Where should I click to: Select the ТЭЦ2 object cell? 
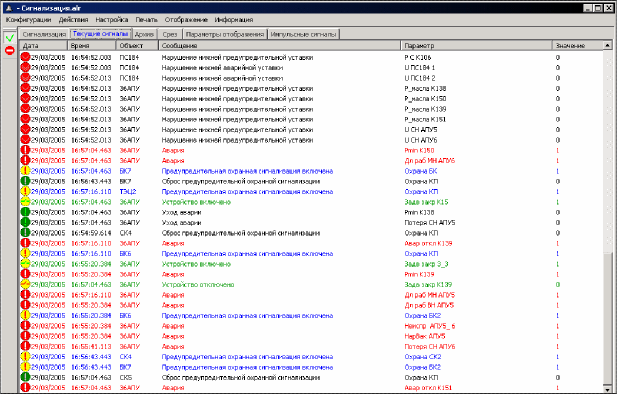coord(128,192)
